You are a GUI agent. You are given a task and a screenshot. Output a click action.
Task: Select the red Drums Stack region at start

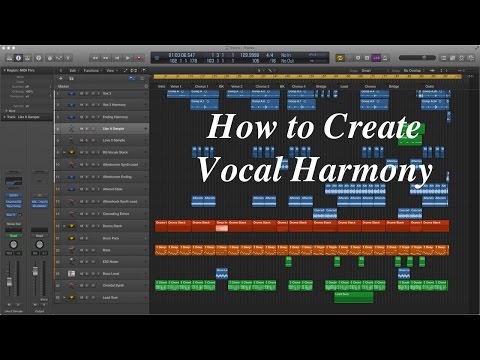(161, 226)
